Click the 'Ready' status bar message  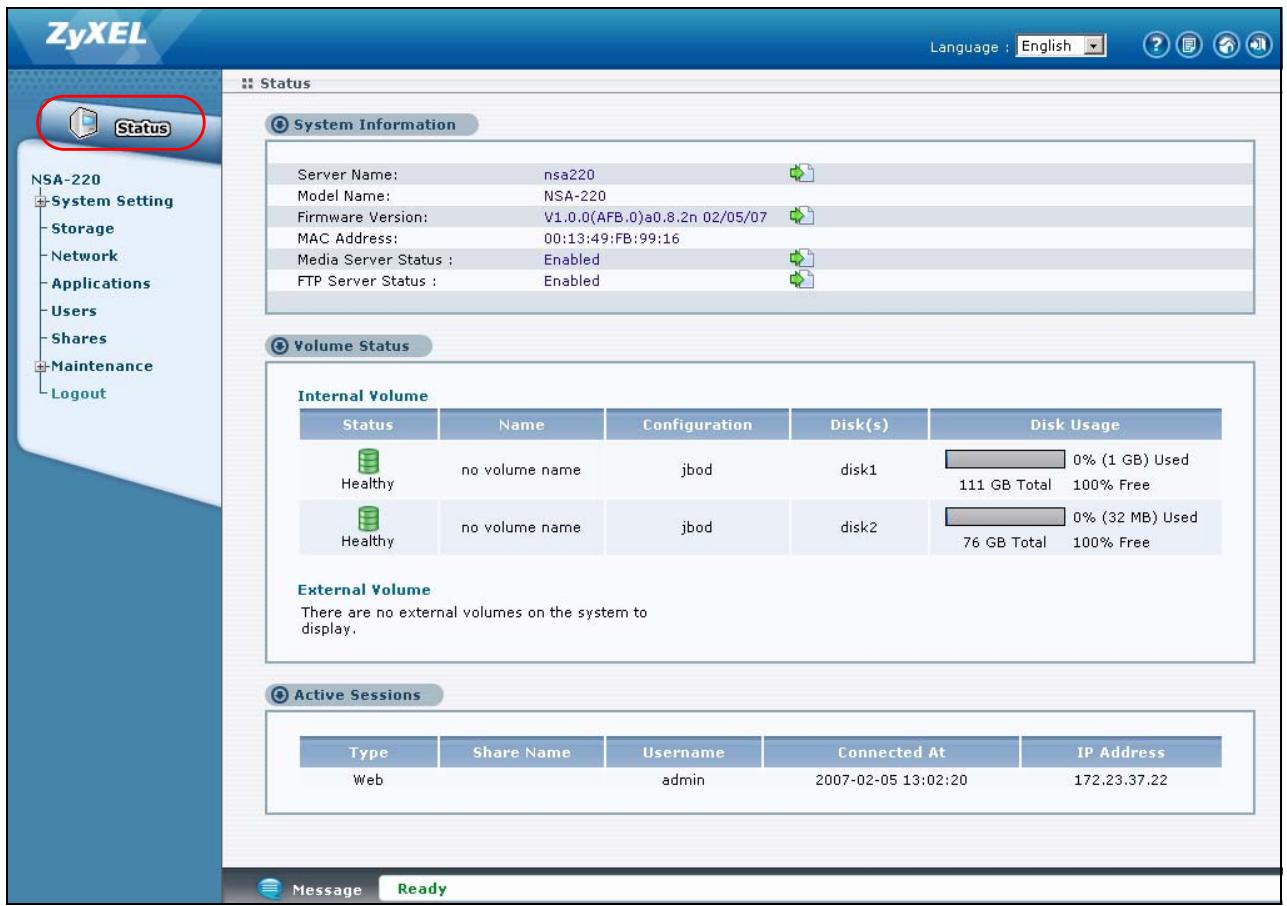(x=421, y=888)
